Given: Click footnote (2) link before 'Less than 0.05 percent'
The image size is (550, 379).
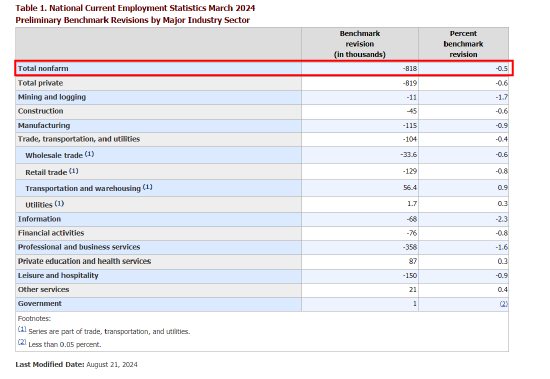Looking at the screenshot, I should [22, 342].
